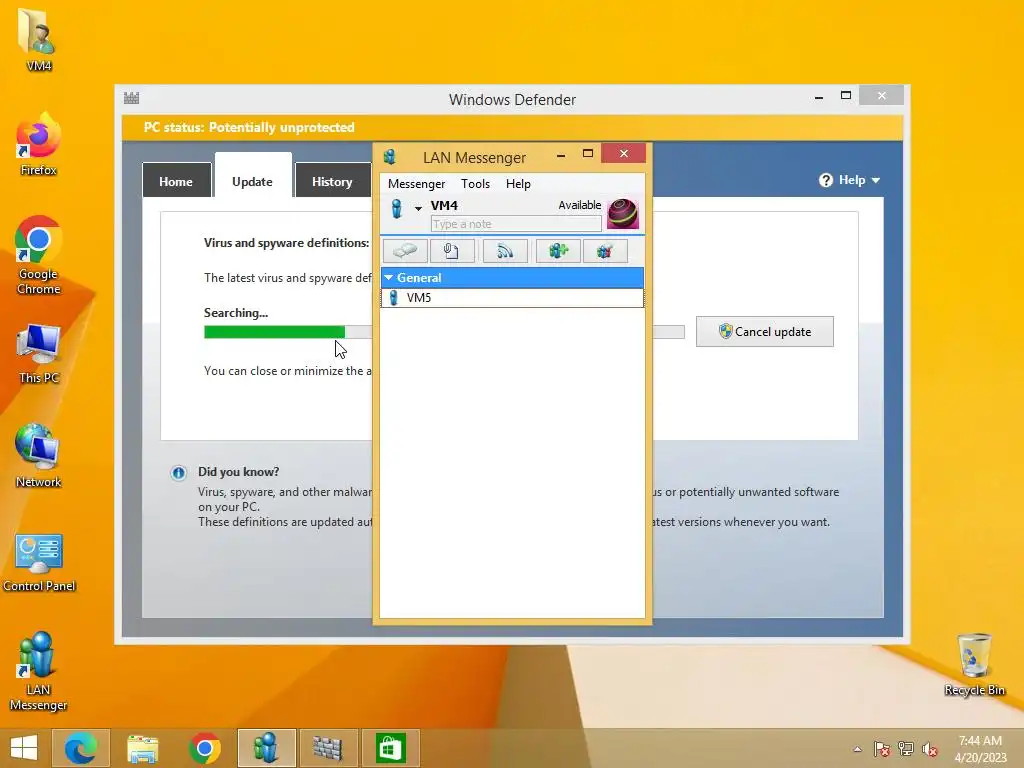Screen dimensions: 1024x768
Task: Open File Explorer from the taskbar
Action: [x=142, y=748]
